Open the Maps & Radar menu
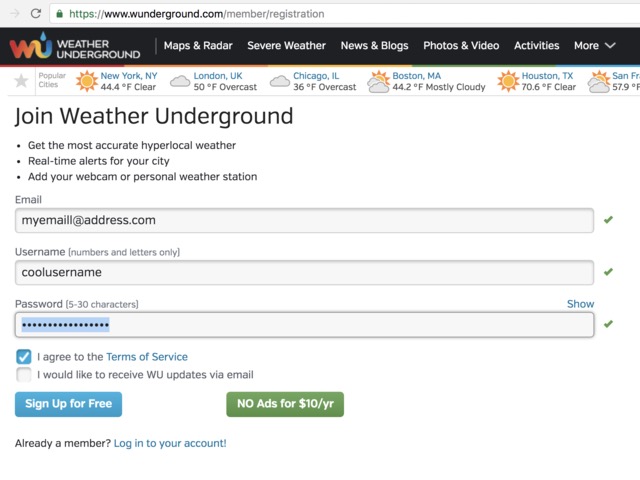The width and height of the screenshot is (640, 480). (x=198, y=45)
